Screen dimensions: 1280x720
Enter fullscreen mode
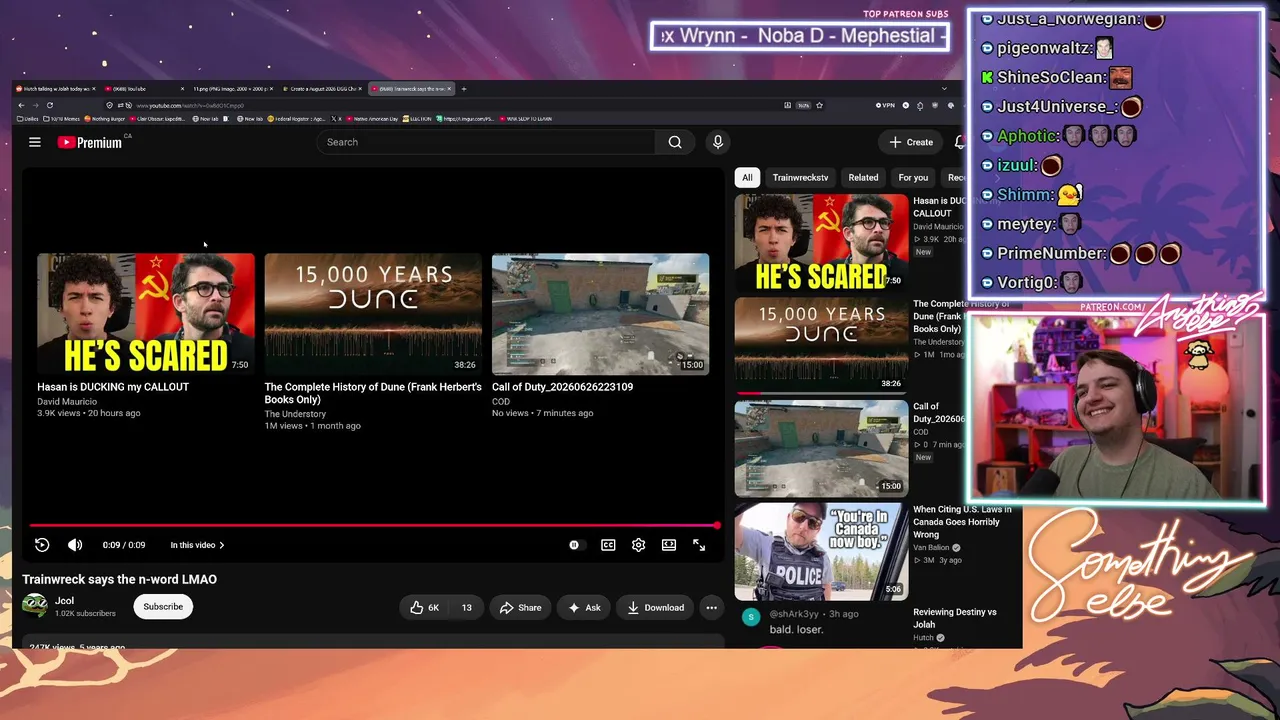(x=699, y=545)
